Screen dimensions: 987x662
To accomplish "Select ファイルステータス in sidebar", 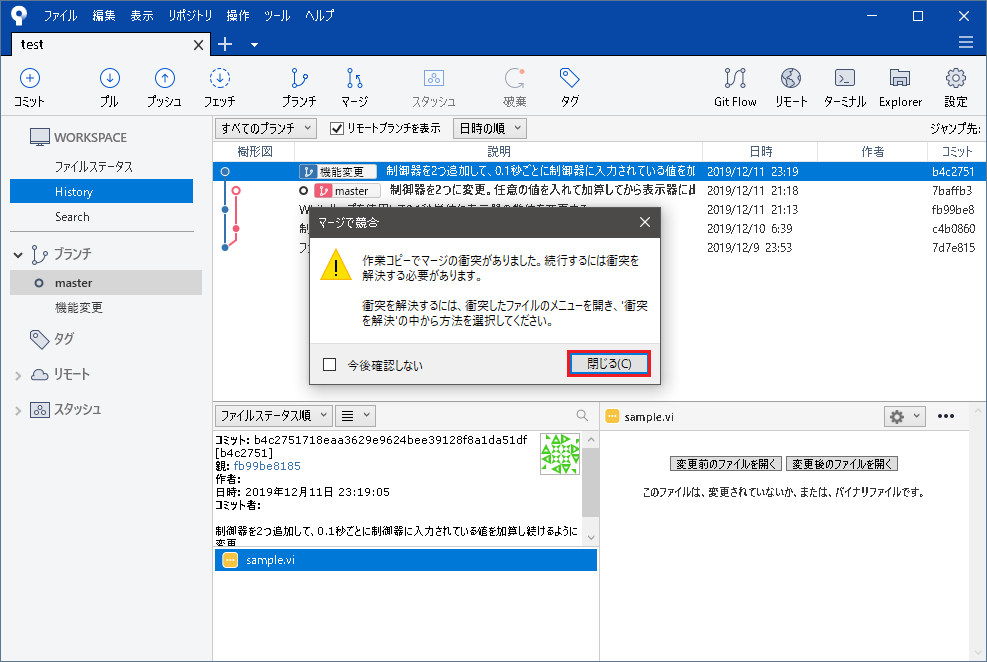I will click(x=94, y=167).
